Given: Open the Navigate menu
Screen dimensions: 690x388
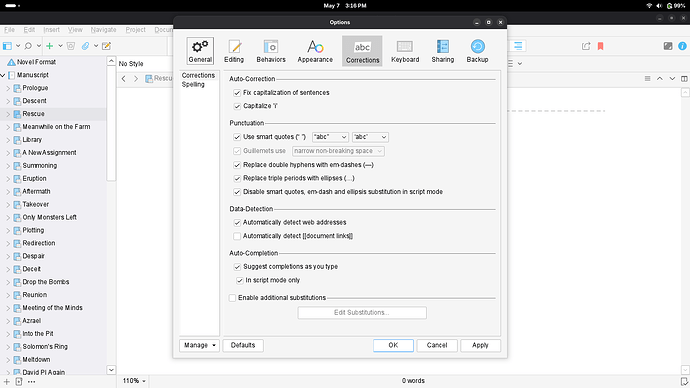Looking at the screenshot, I should [103, 29].
